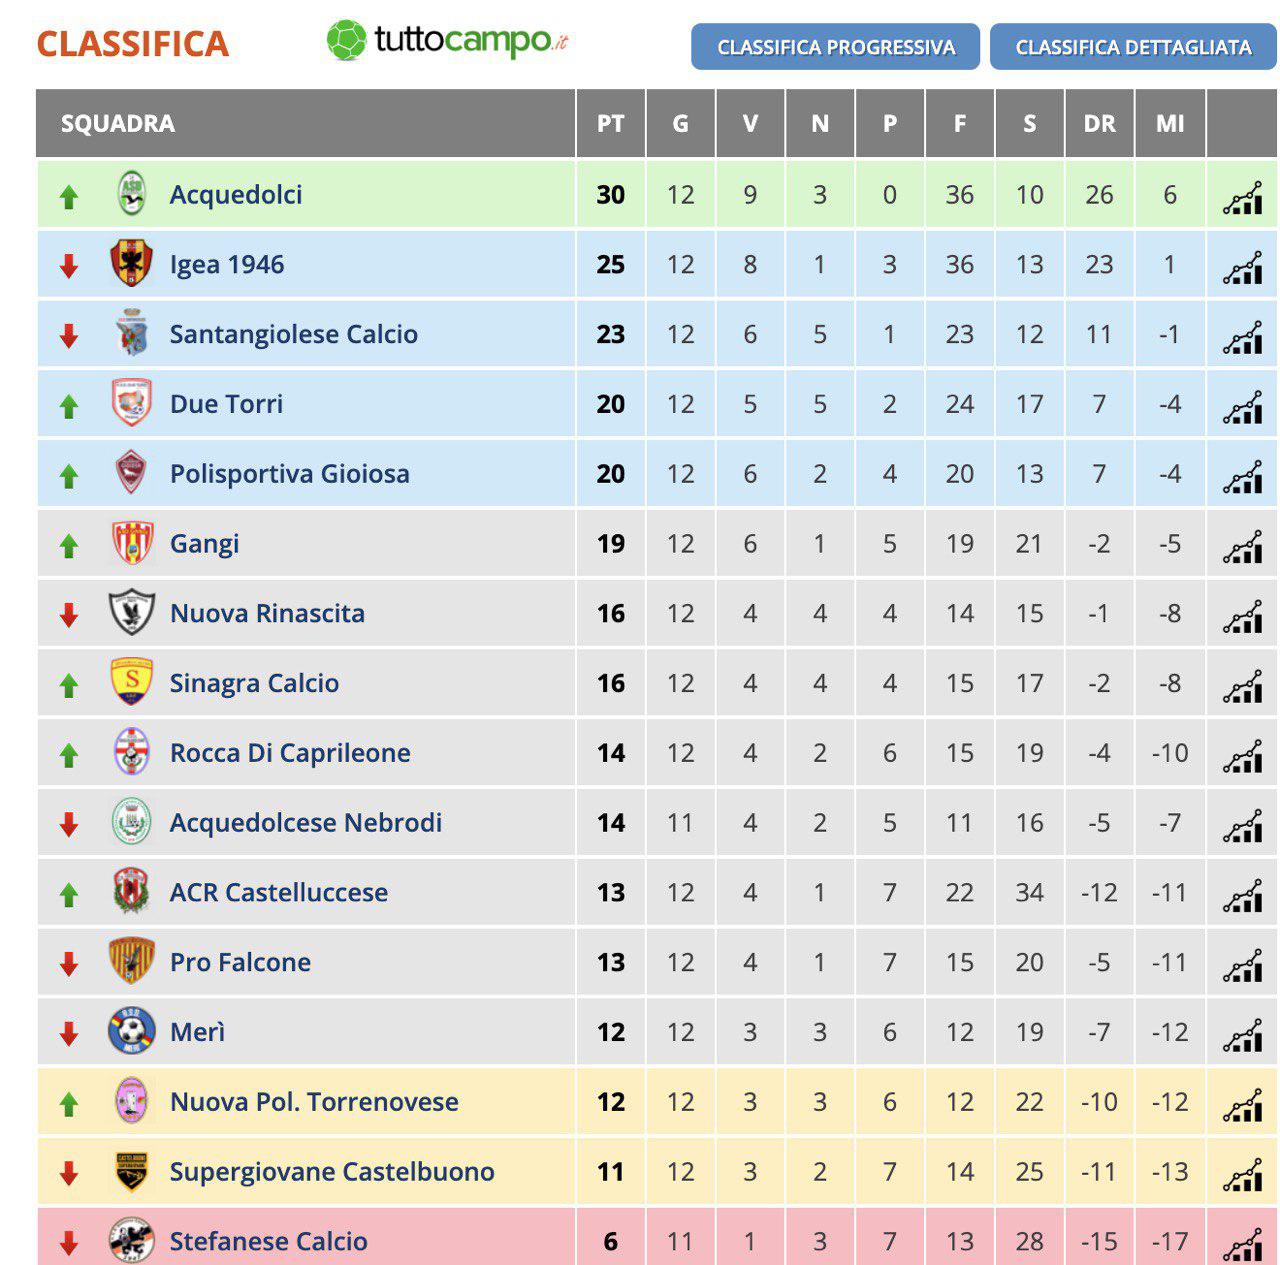Open Stefanese Calcio trend chart icon
This screenshot has width=1280, height=1265.
pos(1242,1244)
